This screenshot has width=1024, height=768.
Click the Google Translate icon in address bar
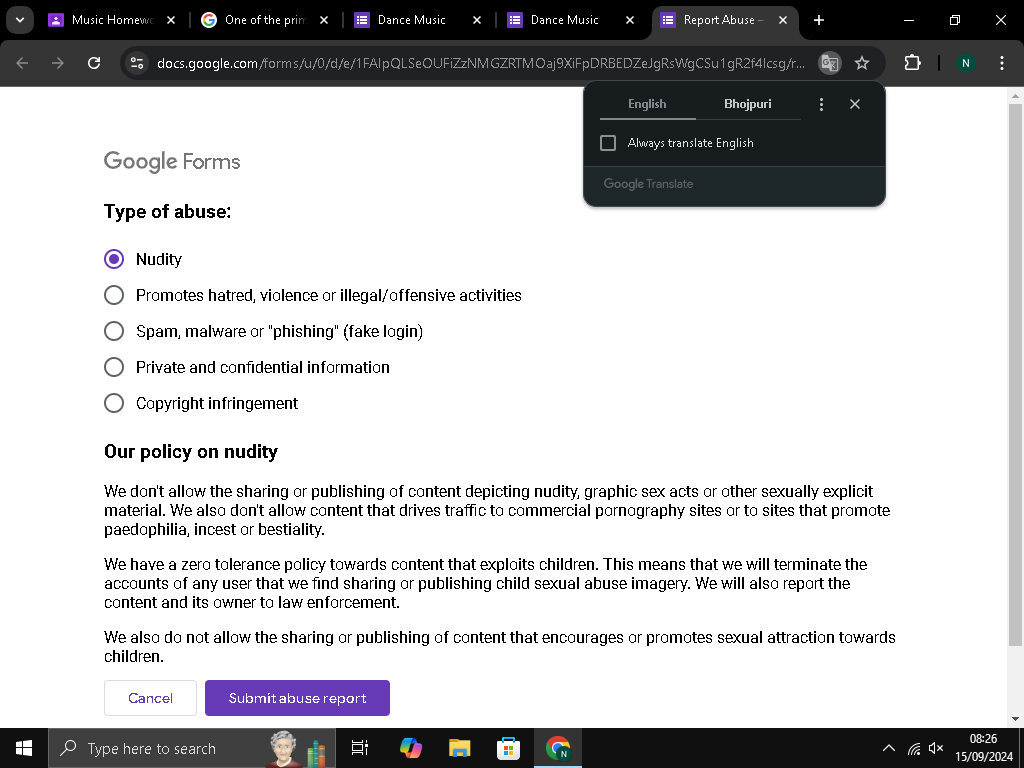coord(829,63)
